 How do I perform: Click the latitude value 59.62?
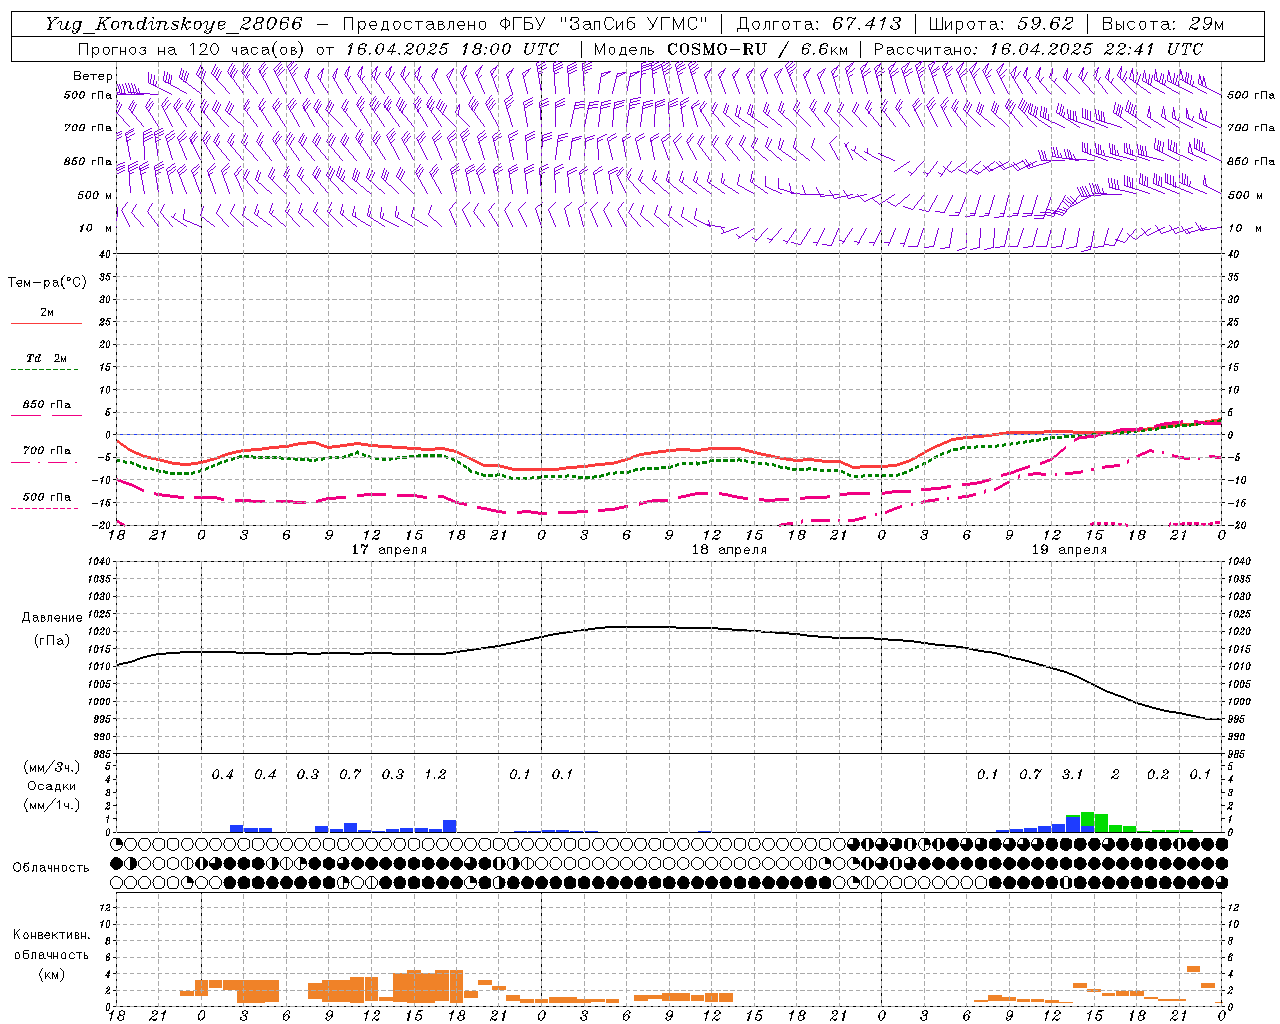click(1045, 24)
